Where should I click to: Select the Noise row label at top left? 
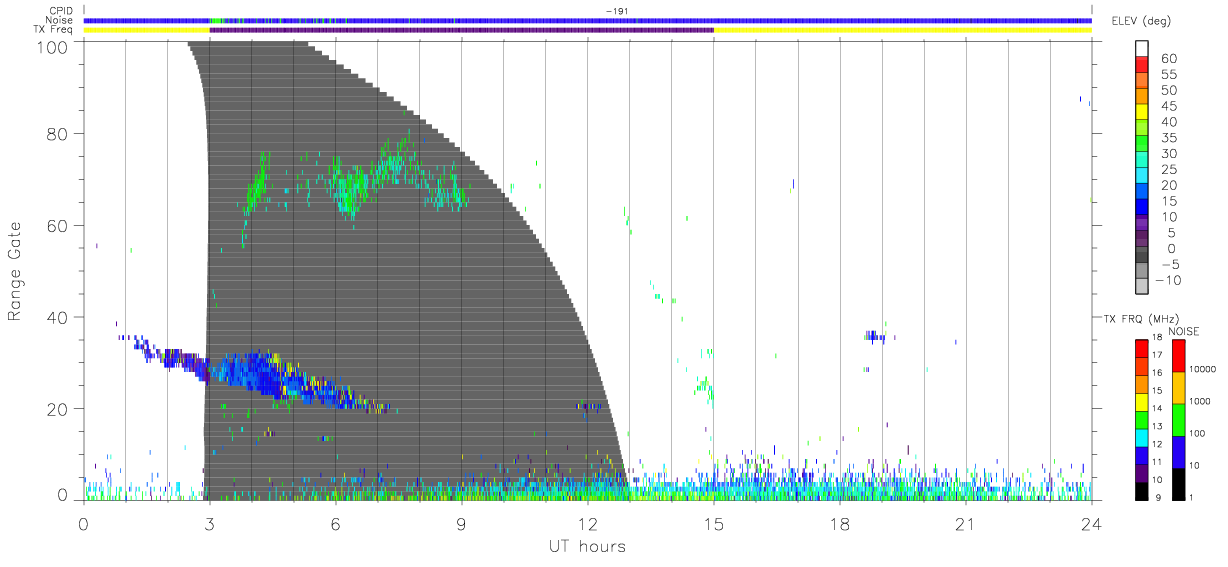click(x=58, y=20)
